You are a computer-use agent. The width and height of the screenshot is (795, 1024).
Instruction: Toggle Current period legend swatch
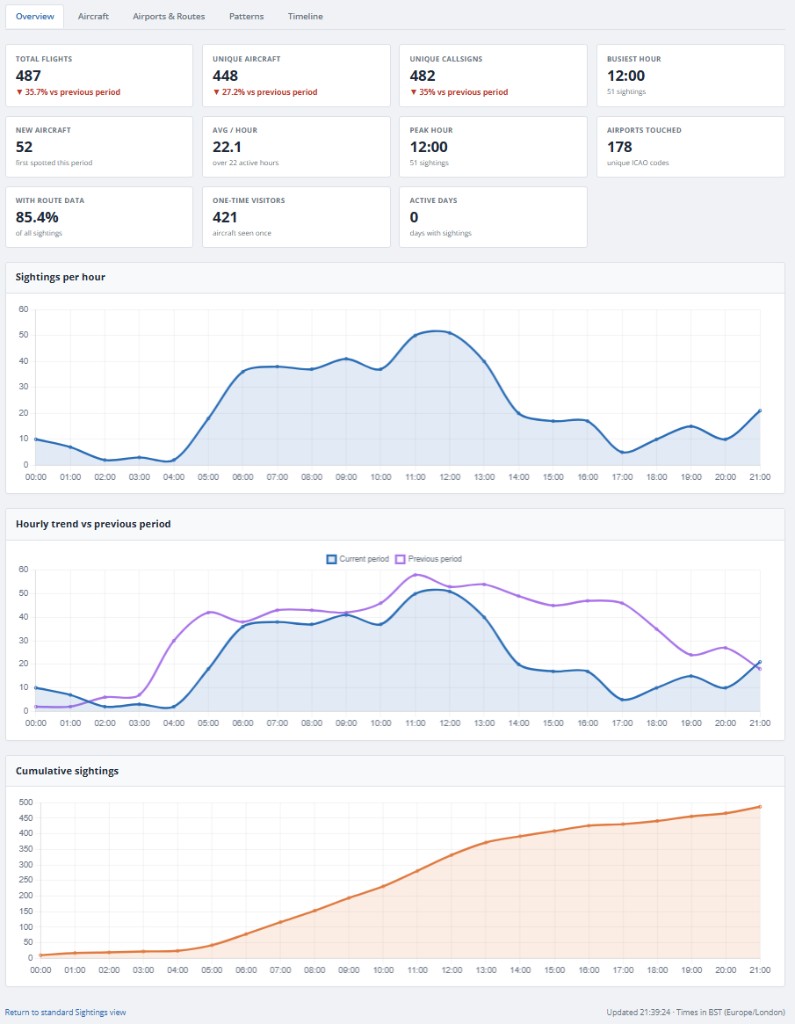(331, 559)
